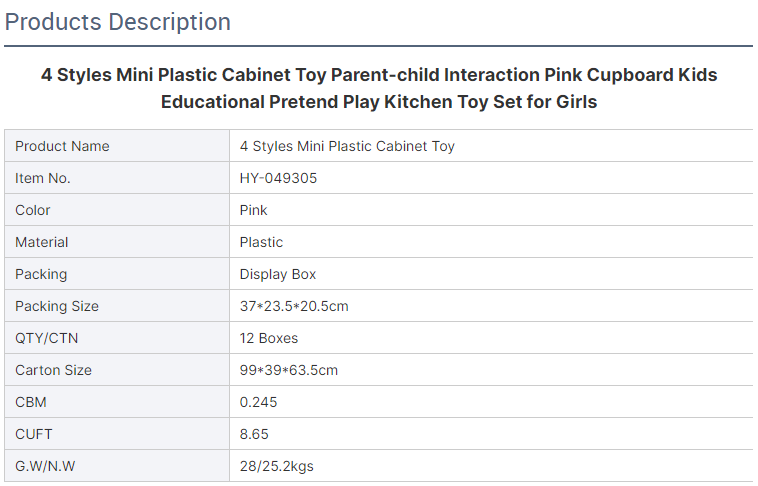The image size is (758, 486).
Task: Select carton size 99*39*63.5cm
Action: coord(289,370)
